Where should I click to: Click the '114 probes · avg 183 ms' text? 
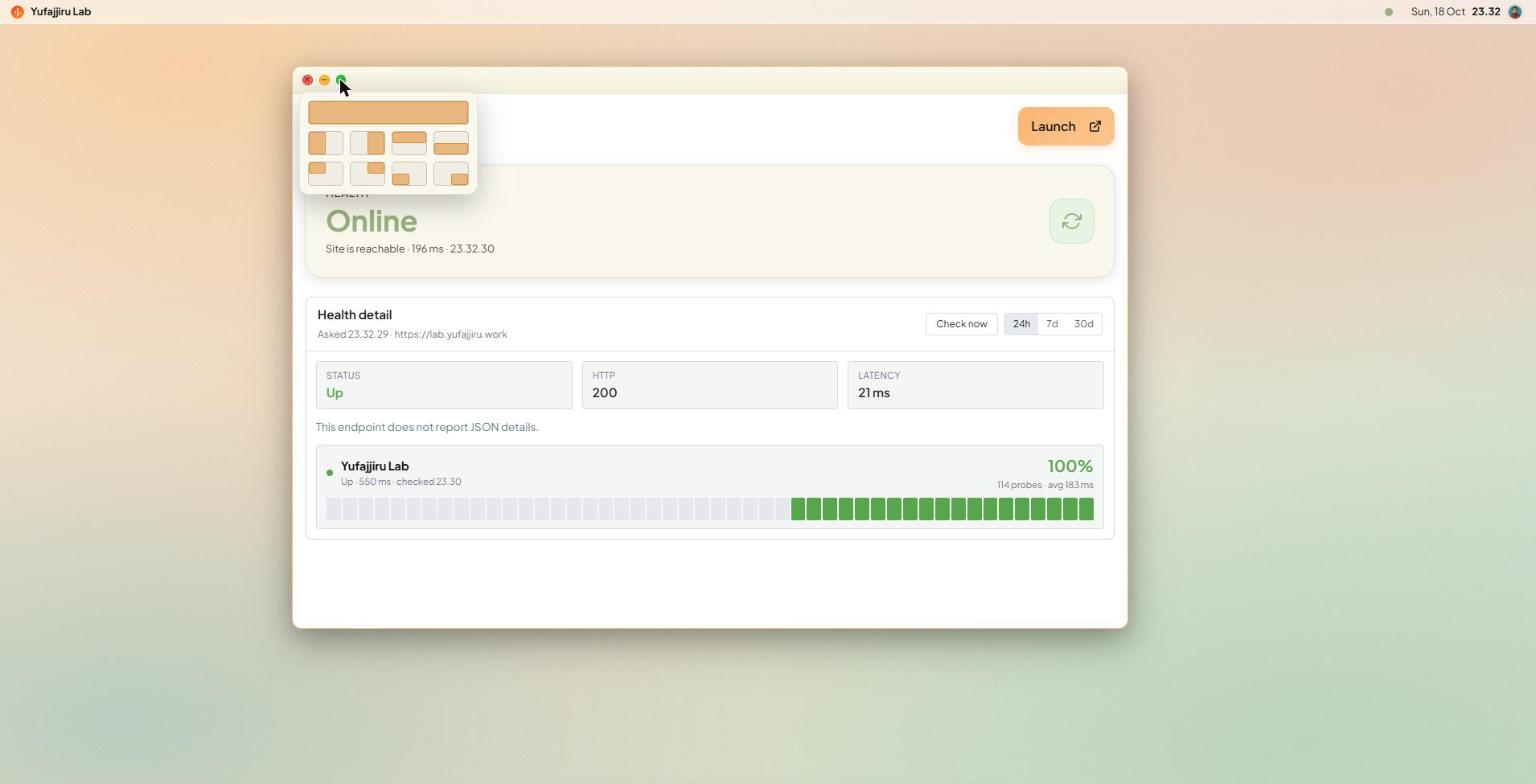tap(1045, 485)
